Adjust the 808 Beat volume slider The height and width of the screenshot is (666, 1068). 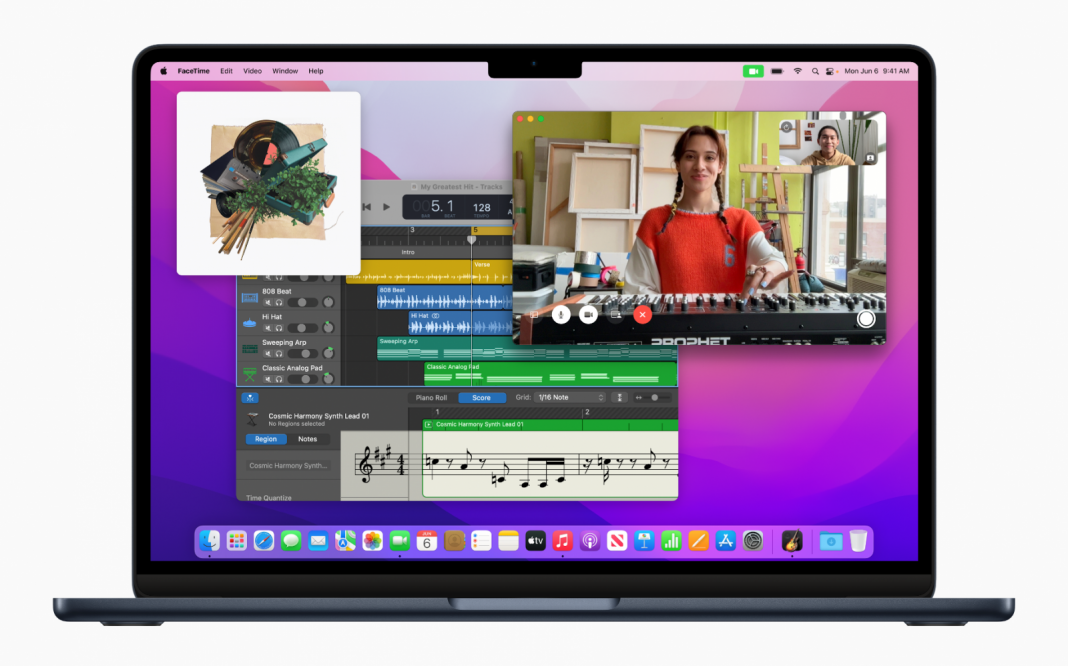300,303
